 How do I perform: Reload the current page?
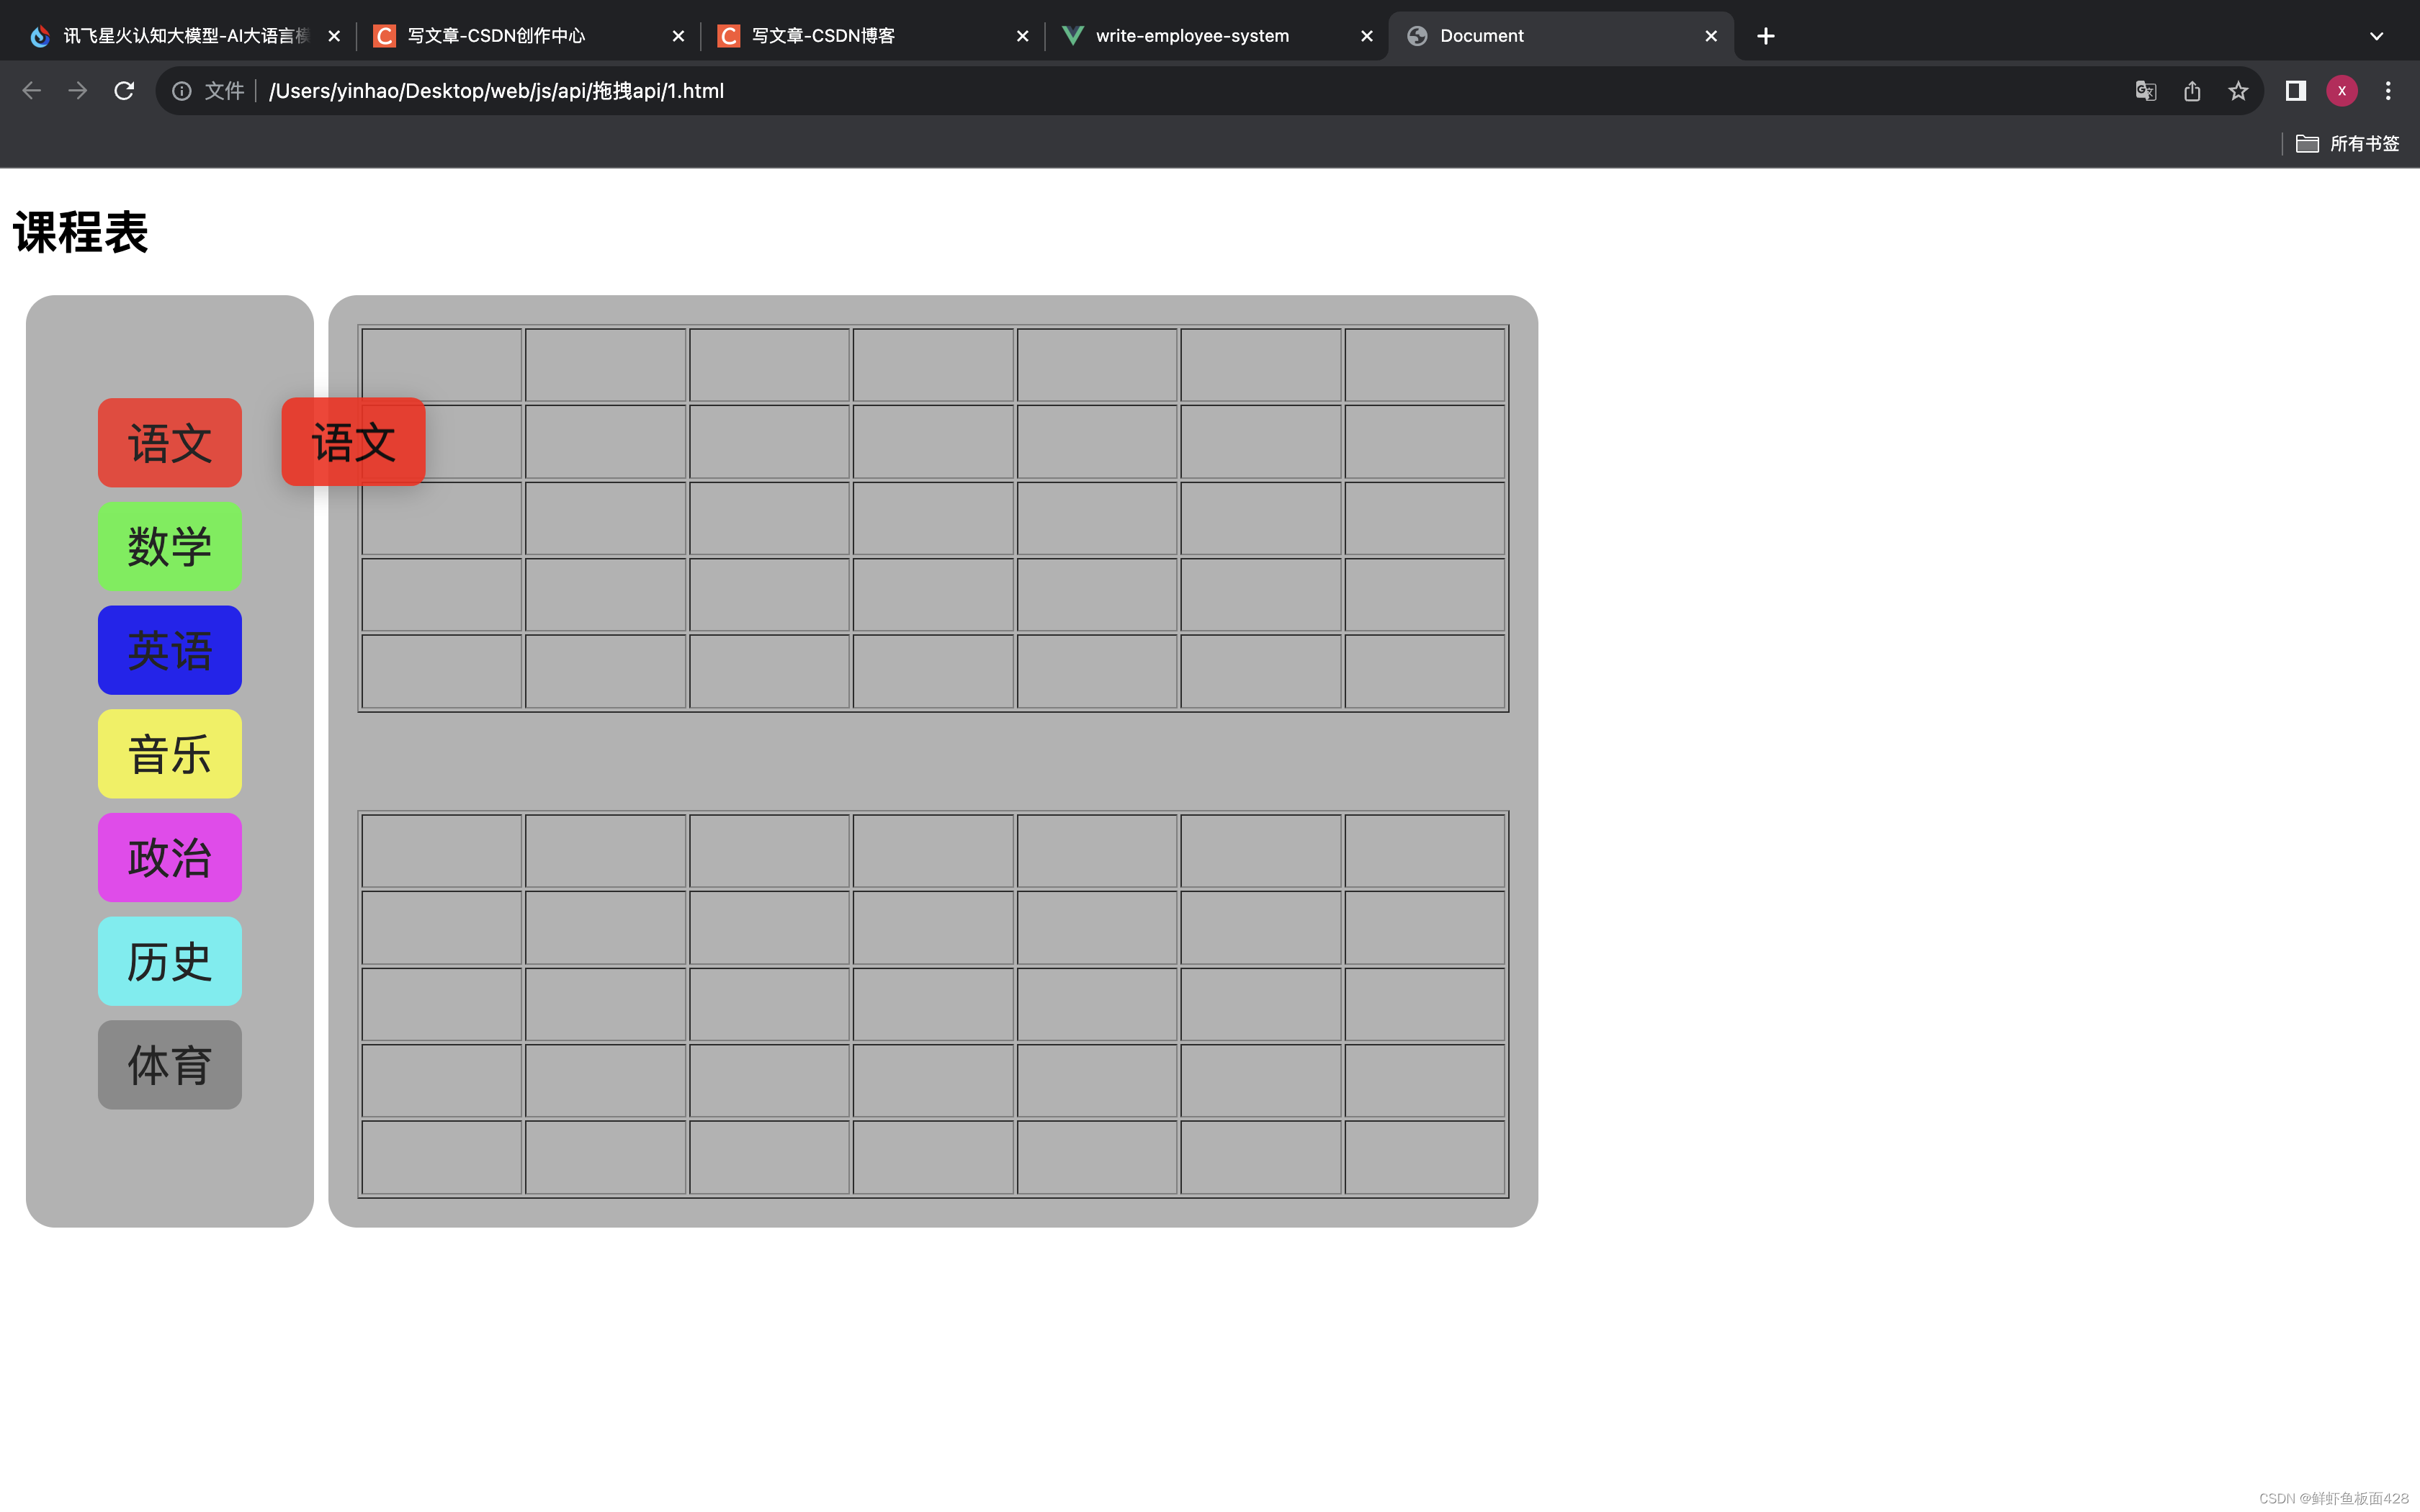(x=124, y=91)
